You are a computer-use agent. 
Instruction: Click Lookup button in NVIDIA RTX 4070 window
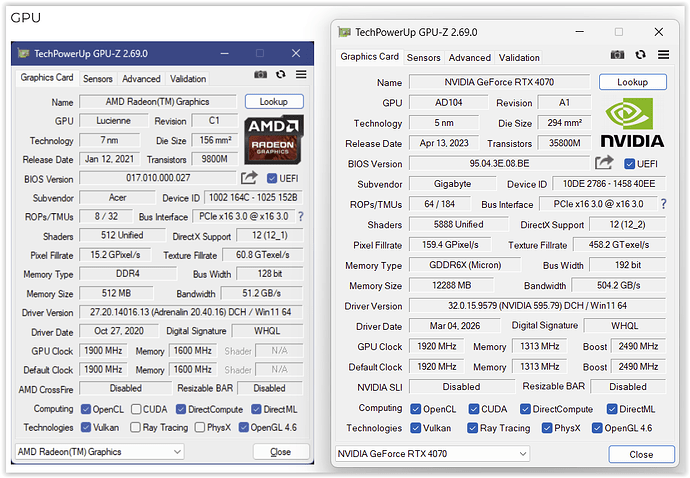click(x=632, y=82)
